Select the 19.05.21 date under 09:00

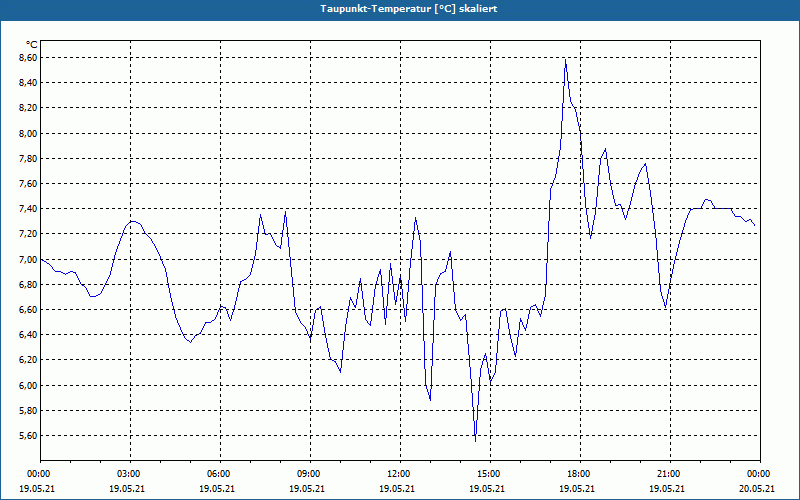307,488
